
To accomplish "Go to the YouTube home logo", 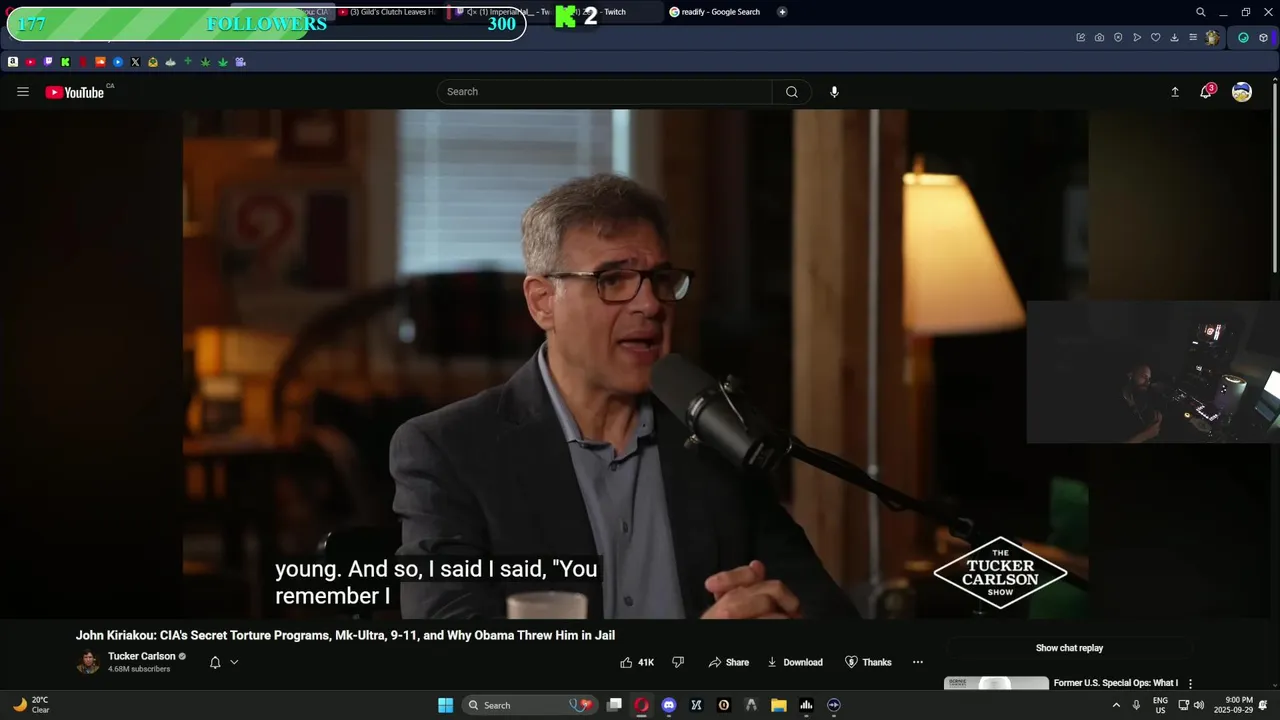I will point(75,92).
